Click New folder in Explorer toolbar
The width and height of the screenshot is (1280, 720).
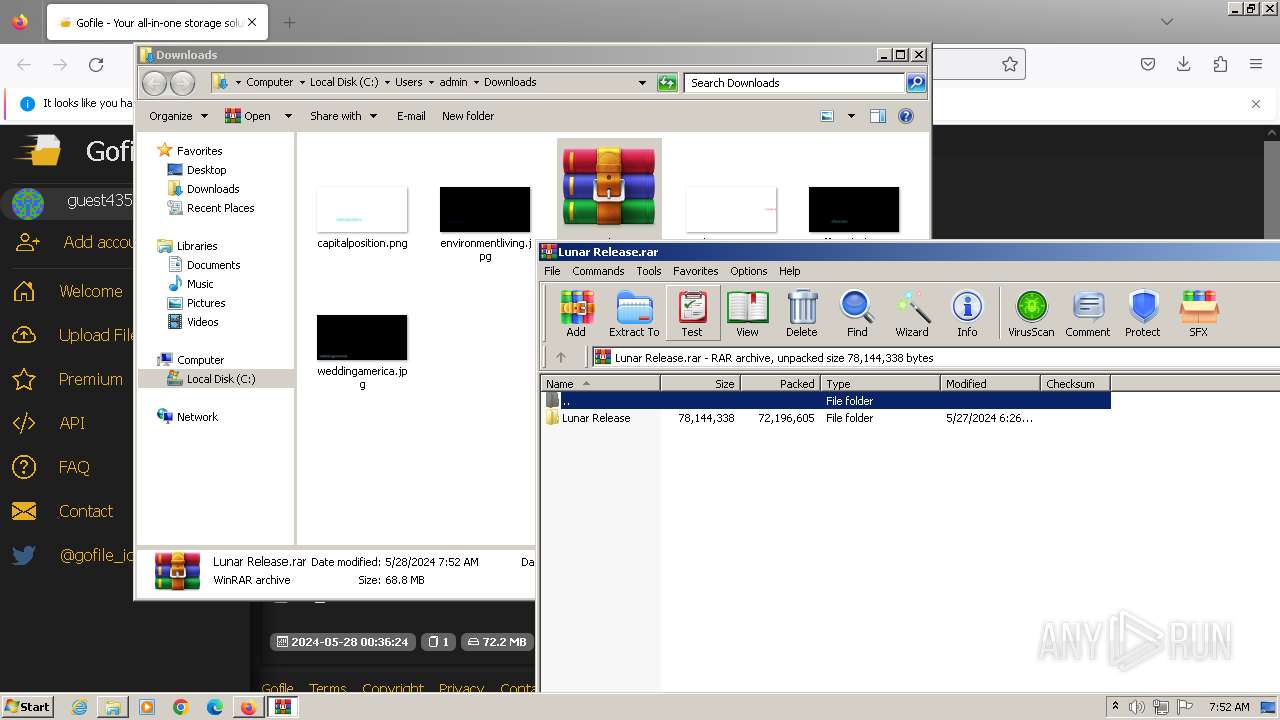(x=468, y=116)
